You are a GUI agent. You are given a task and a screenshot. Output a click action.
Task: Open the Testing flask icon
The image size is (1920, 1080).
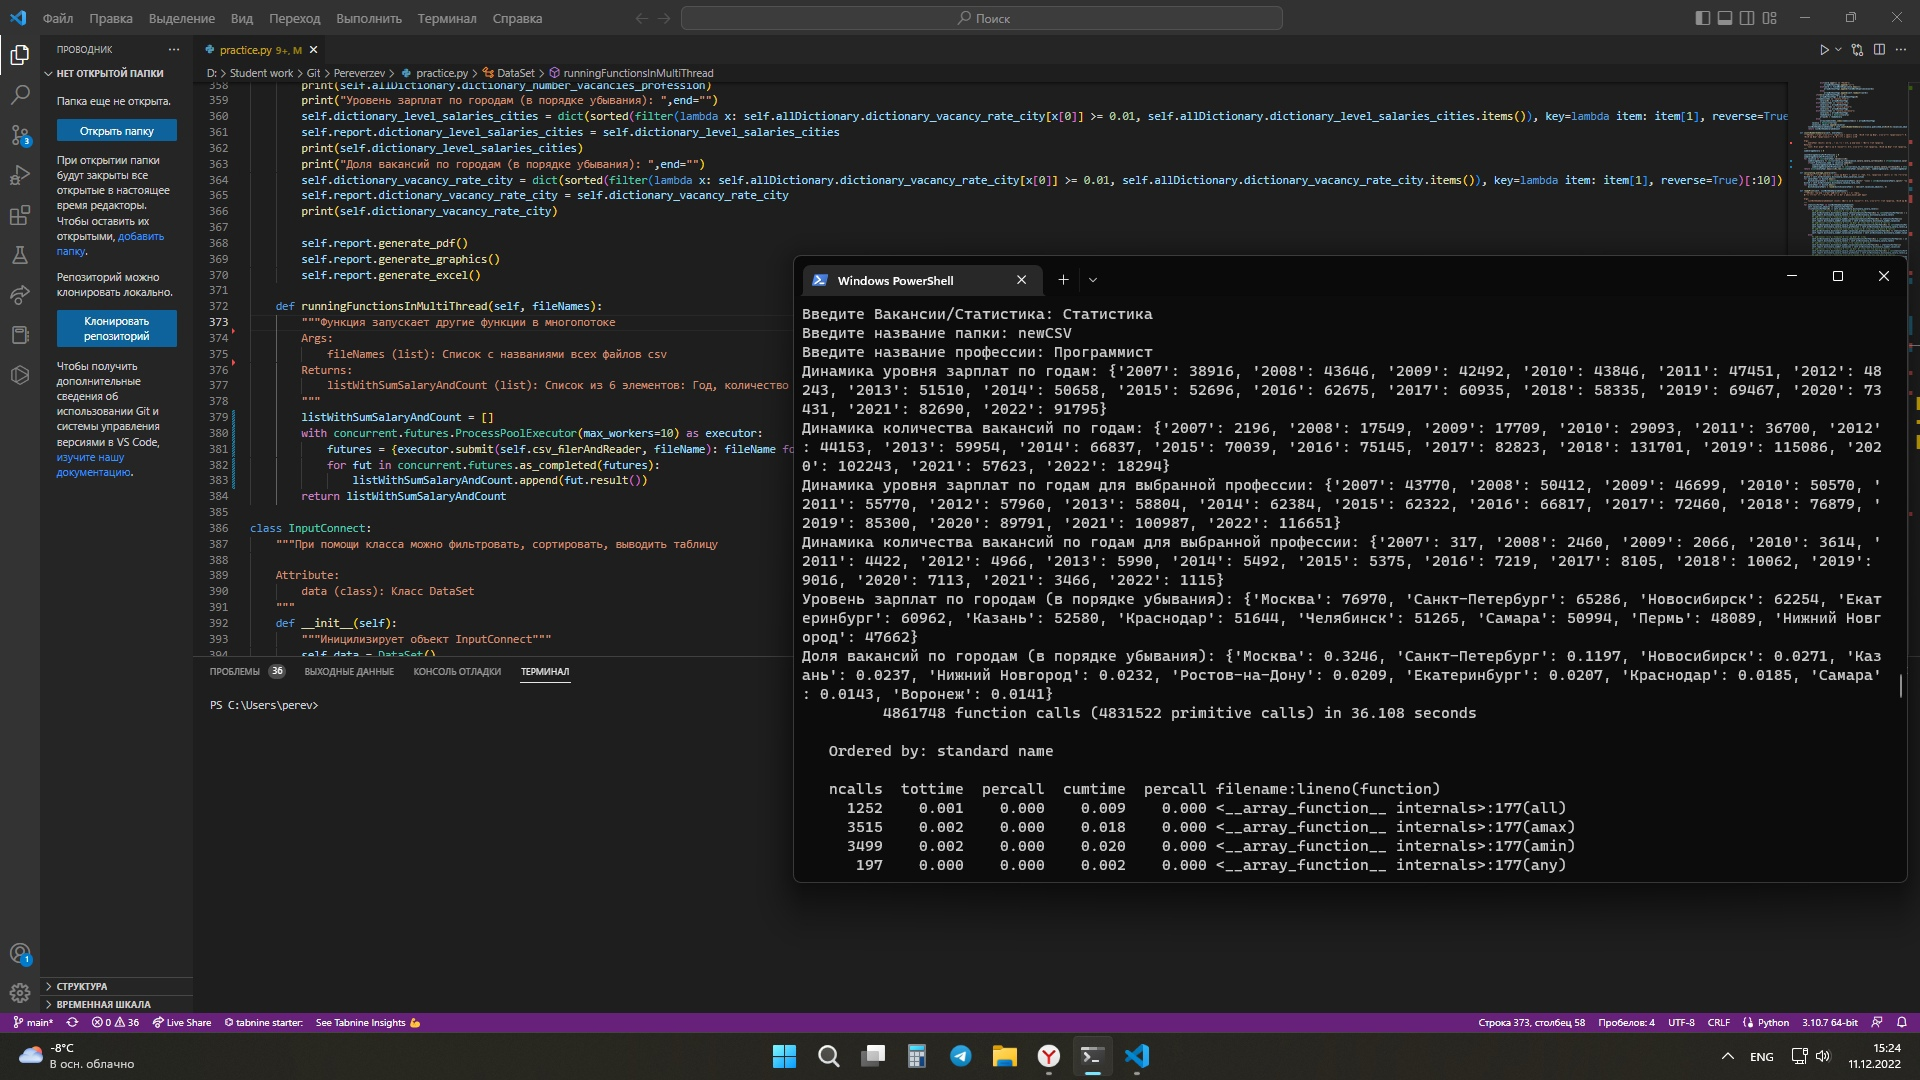click(x=20, y=254)
